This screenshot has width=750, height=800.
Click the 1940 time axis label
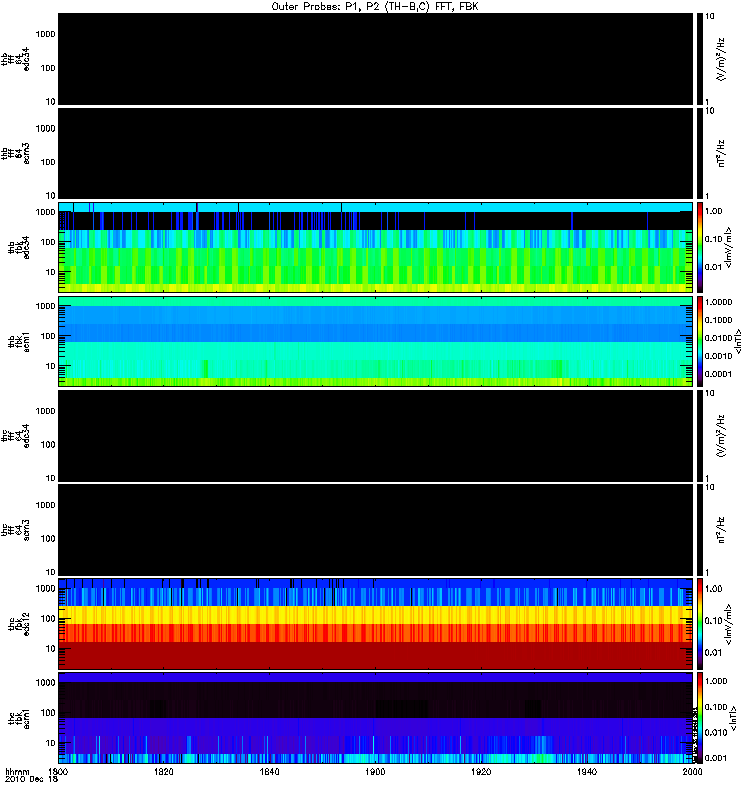pos(587,772)
